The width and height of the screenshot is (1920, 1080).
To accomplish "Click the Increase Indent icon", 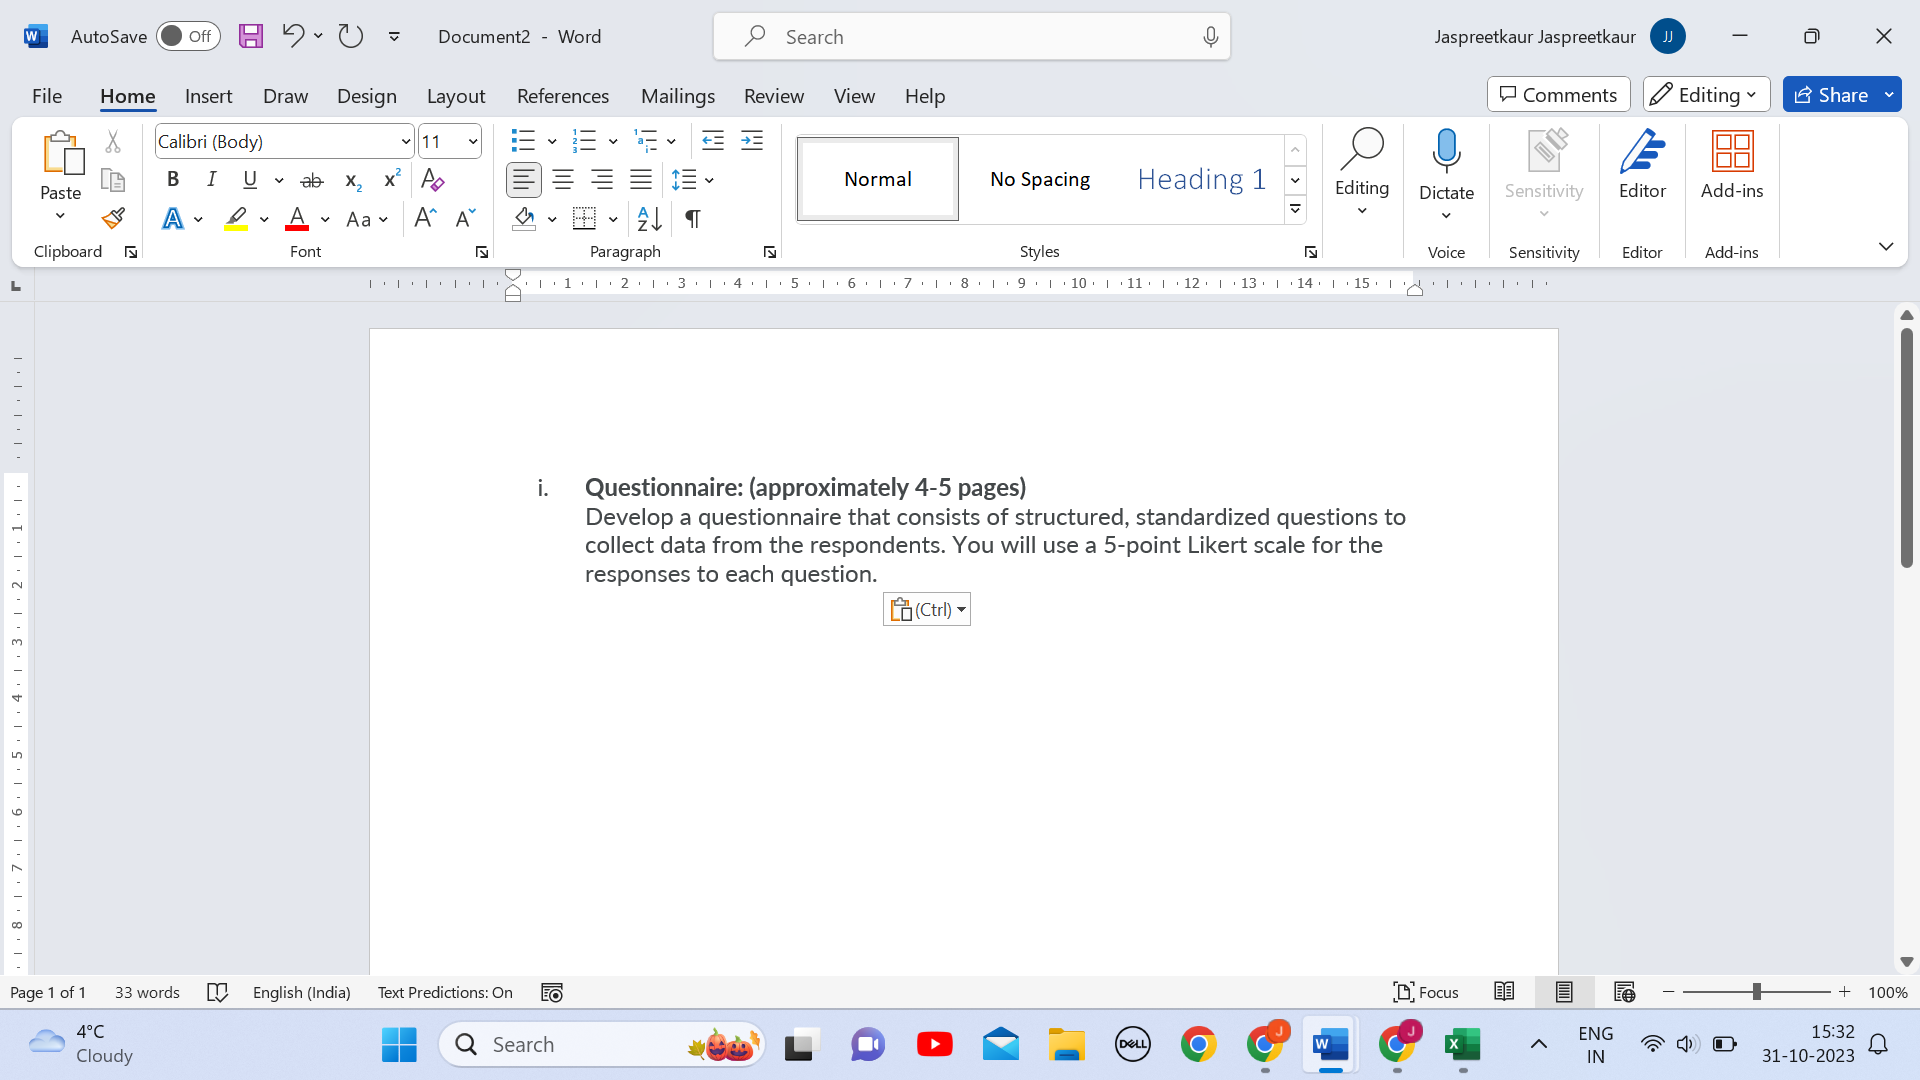I will [751, 141].
